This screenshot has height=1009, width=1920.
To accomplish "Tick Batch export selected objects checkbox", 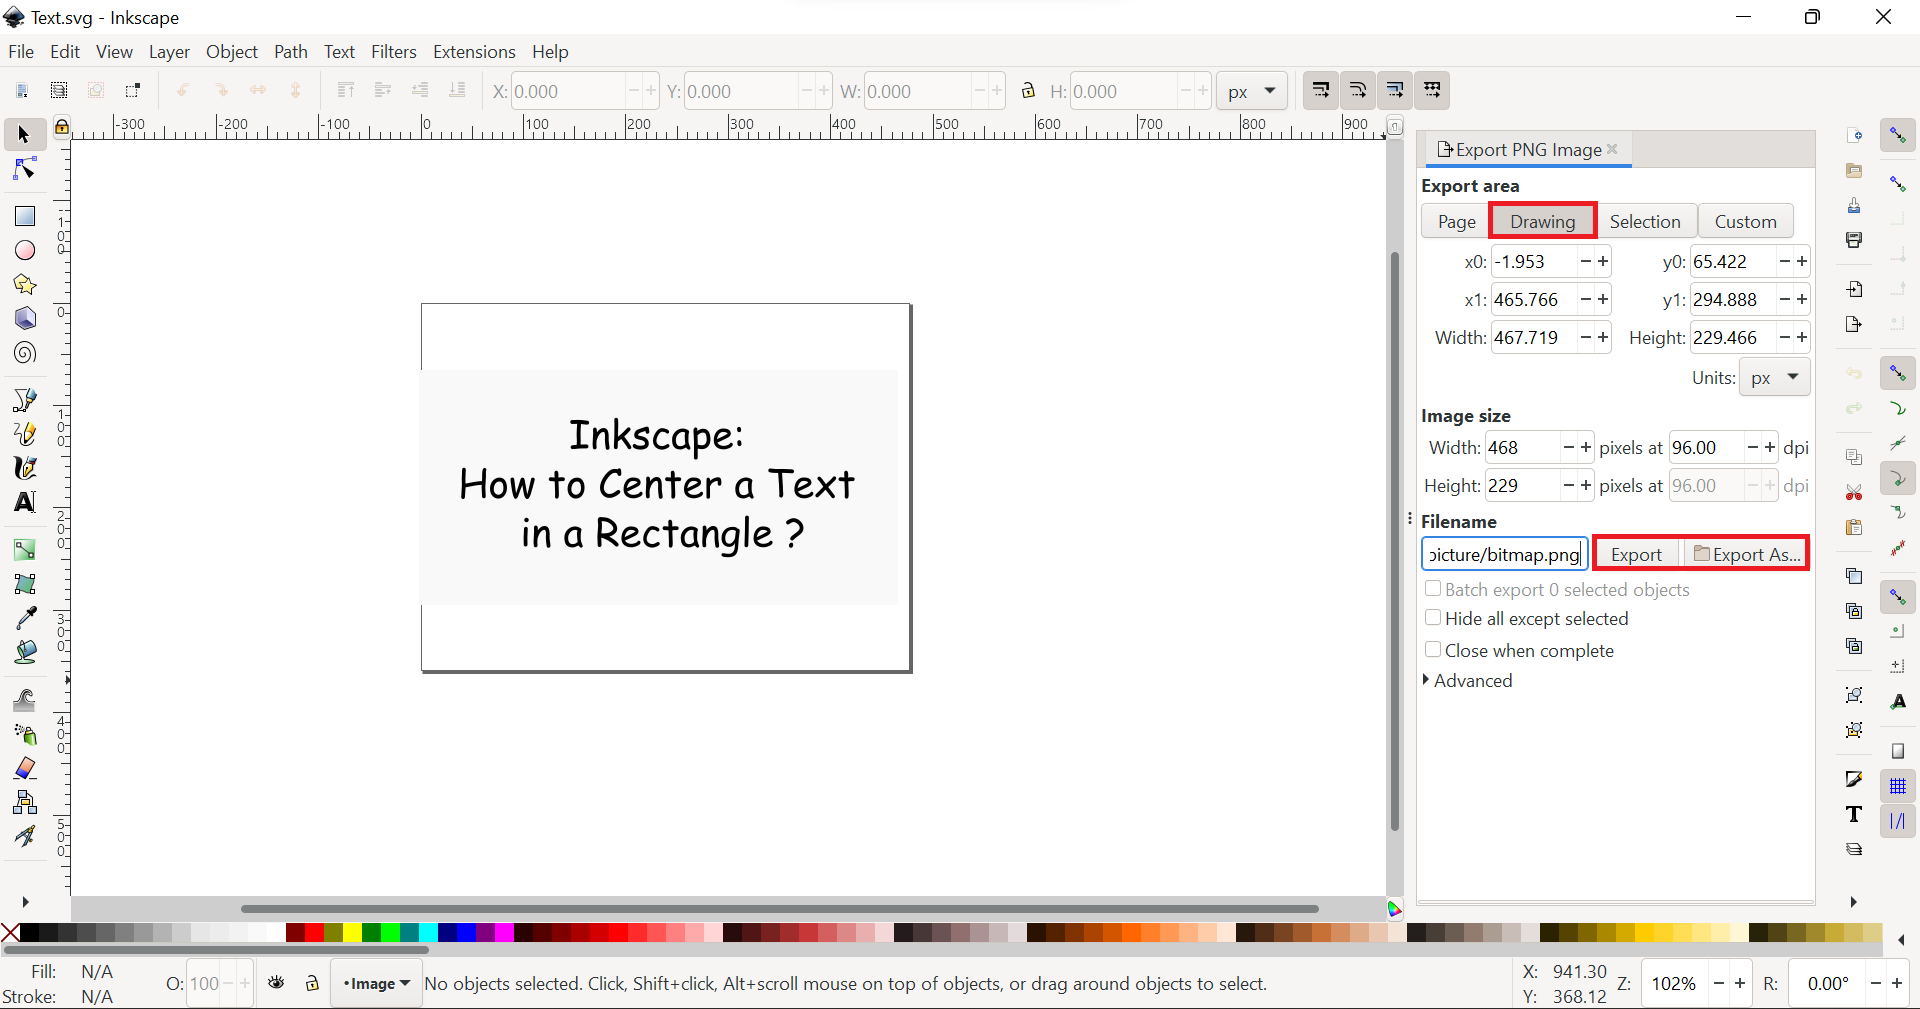I will click(x=1433, y=589).
